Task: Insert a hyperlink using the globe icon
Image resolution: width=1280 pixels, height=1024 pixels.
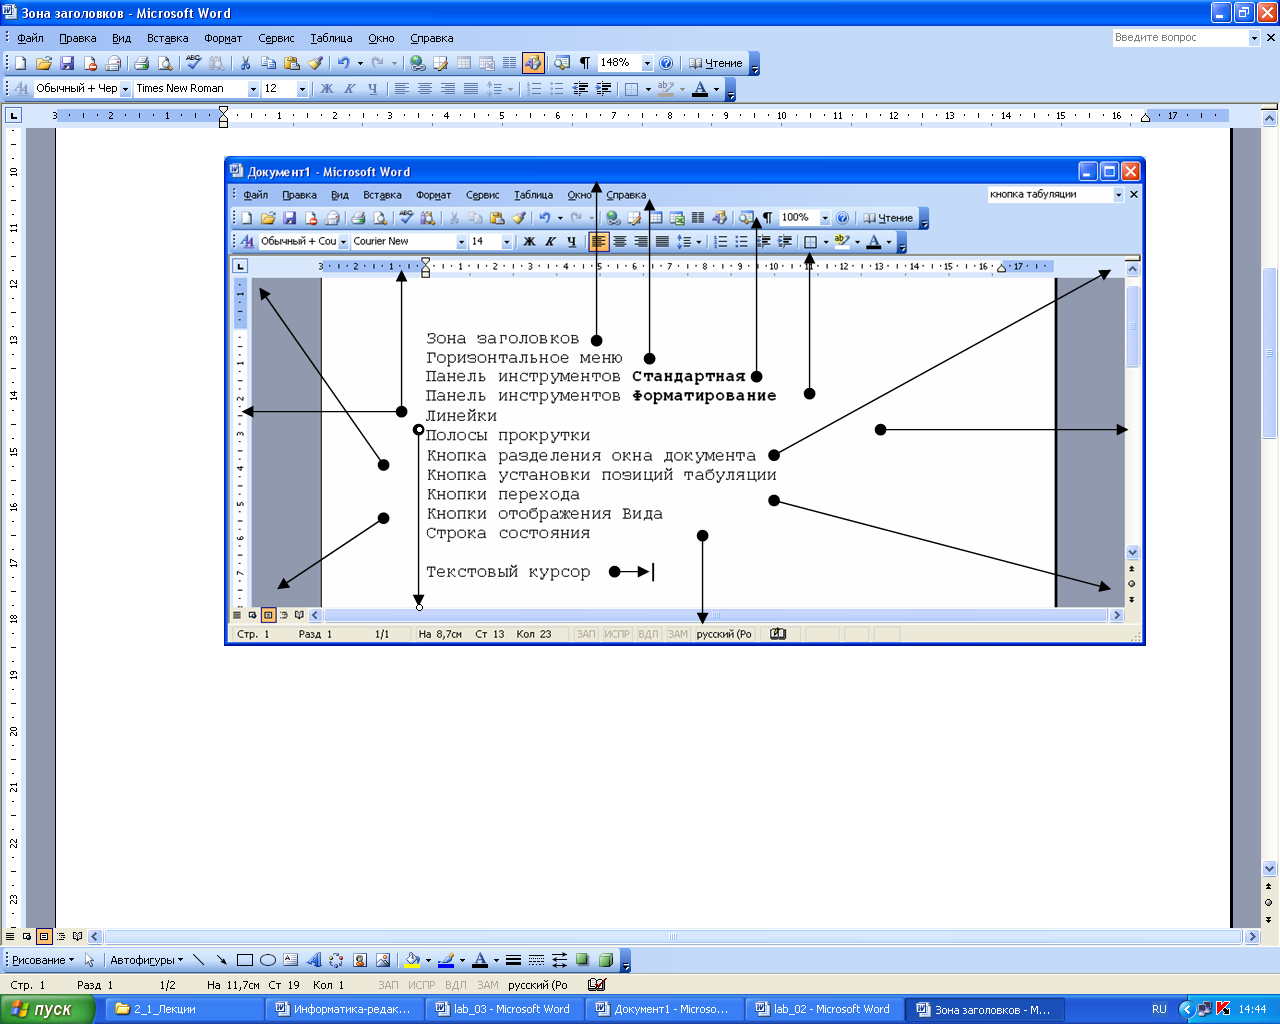Action: pos(418,63)
